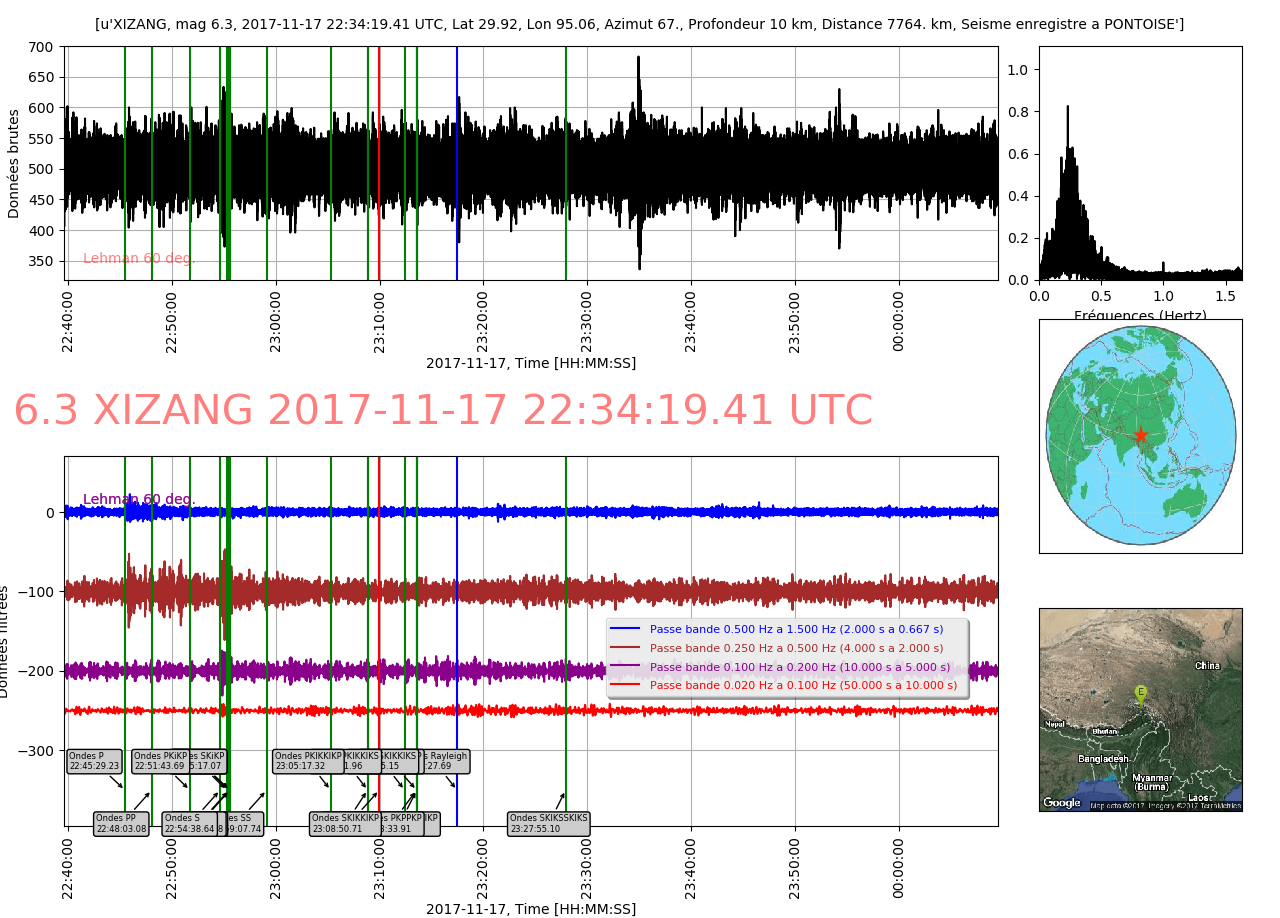
Task: Click the Myanmar (Burma) label on map
Action: tap(1151, 782)
